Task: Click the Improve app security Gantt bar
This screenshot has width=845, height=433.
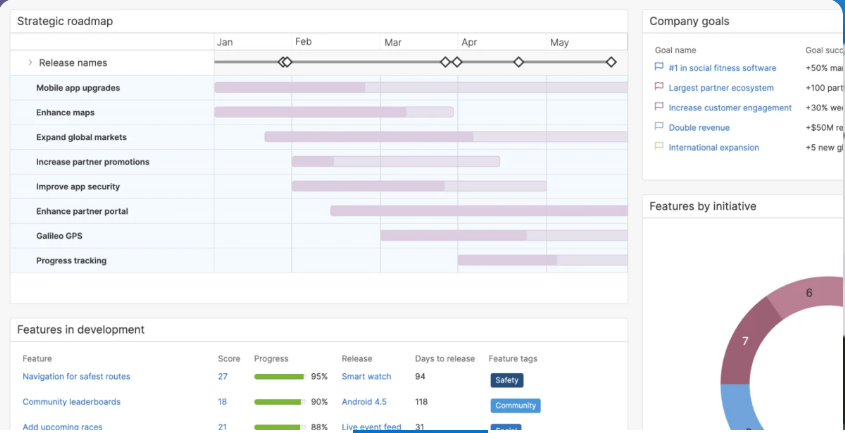Action: point(419,186)
